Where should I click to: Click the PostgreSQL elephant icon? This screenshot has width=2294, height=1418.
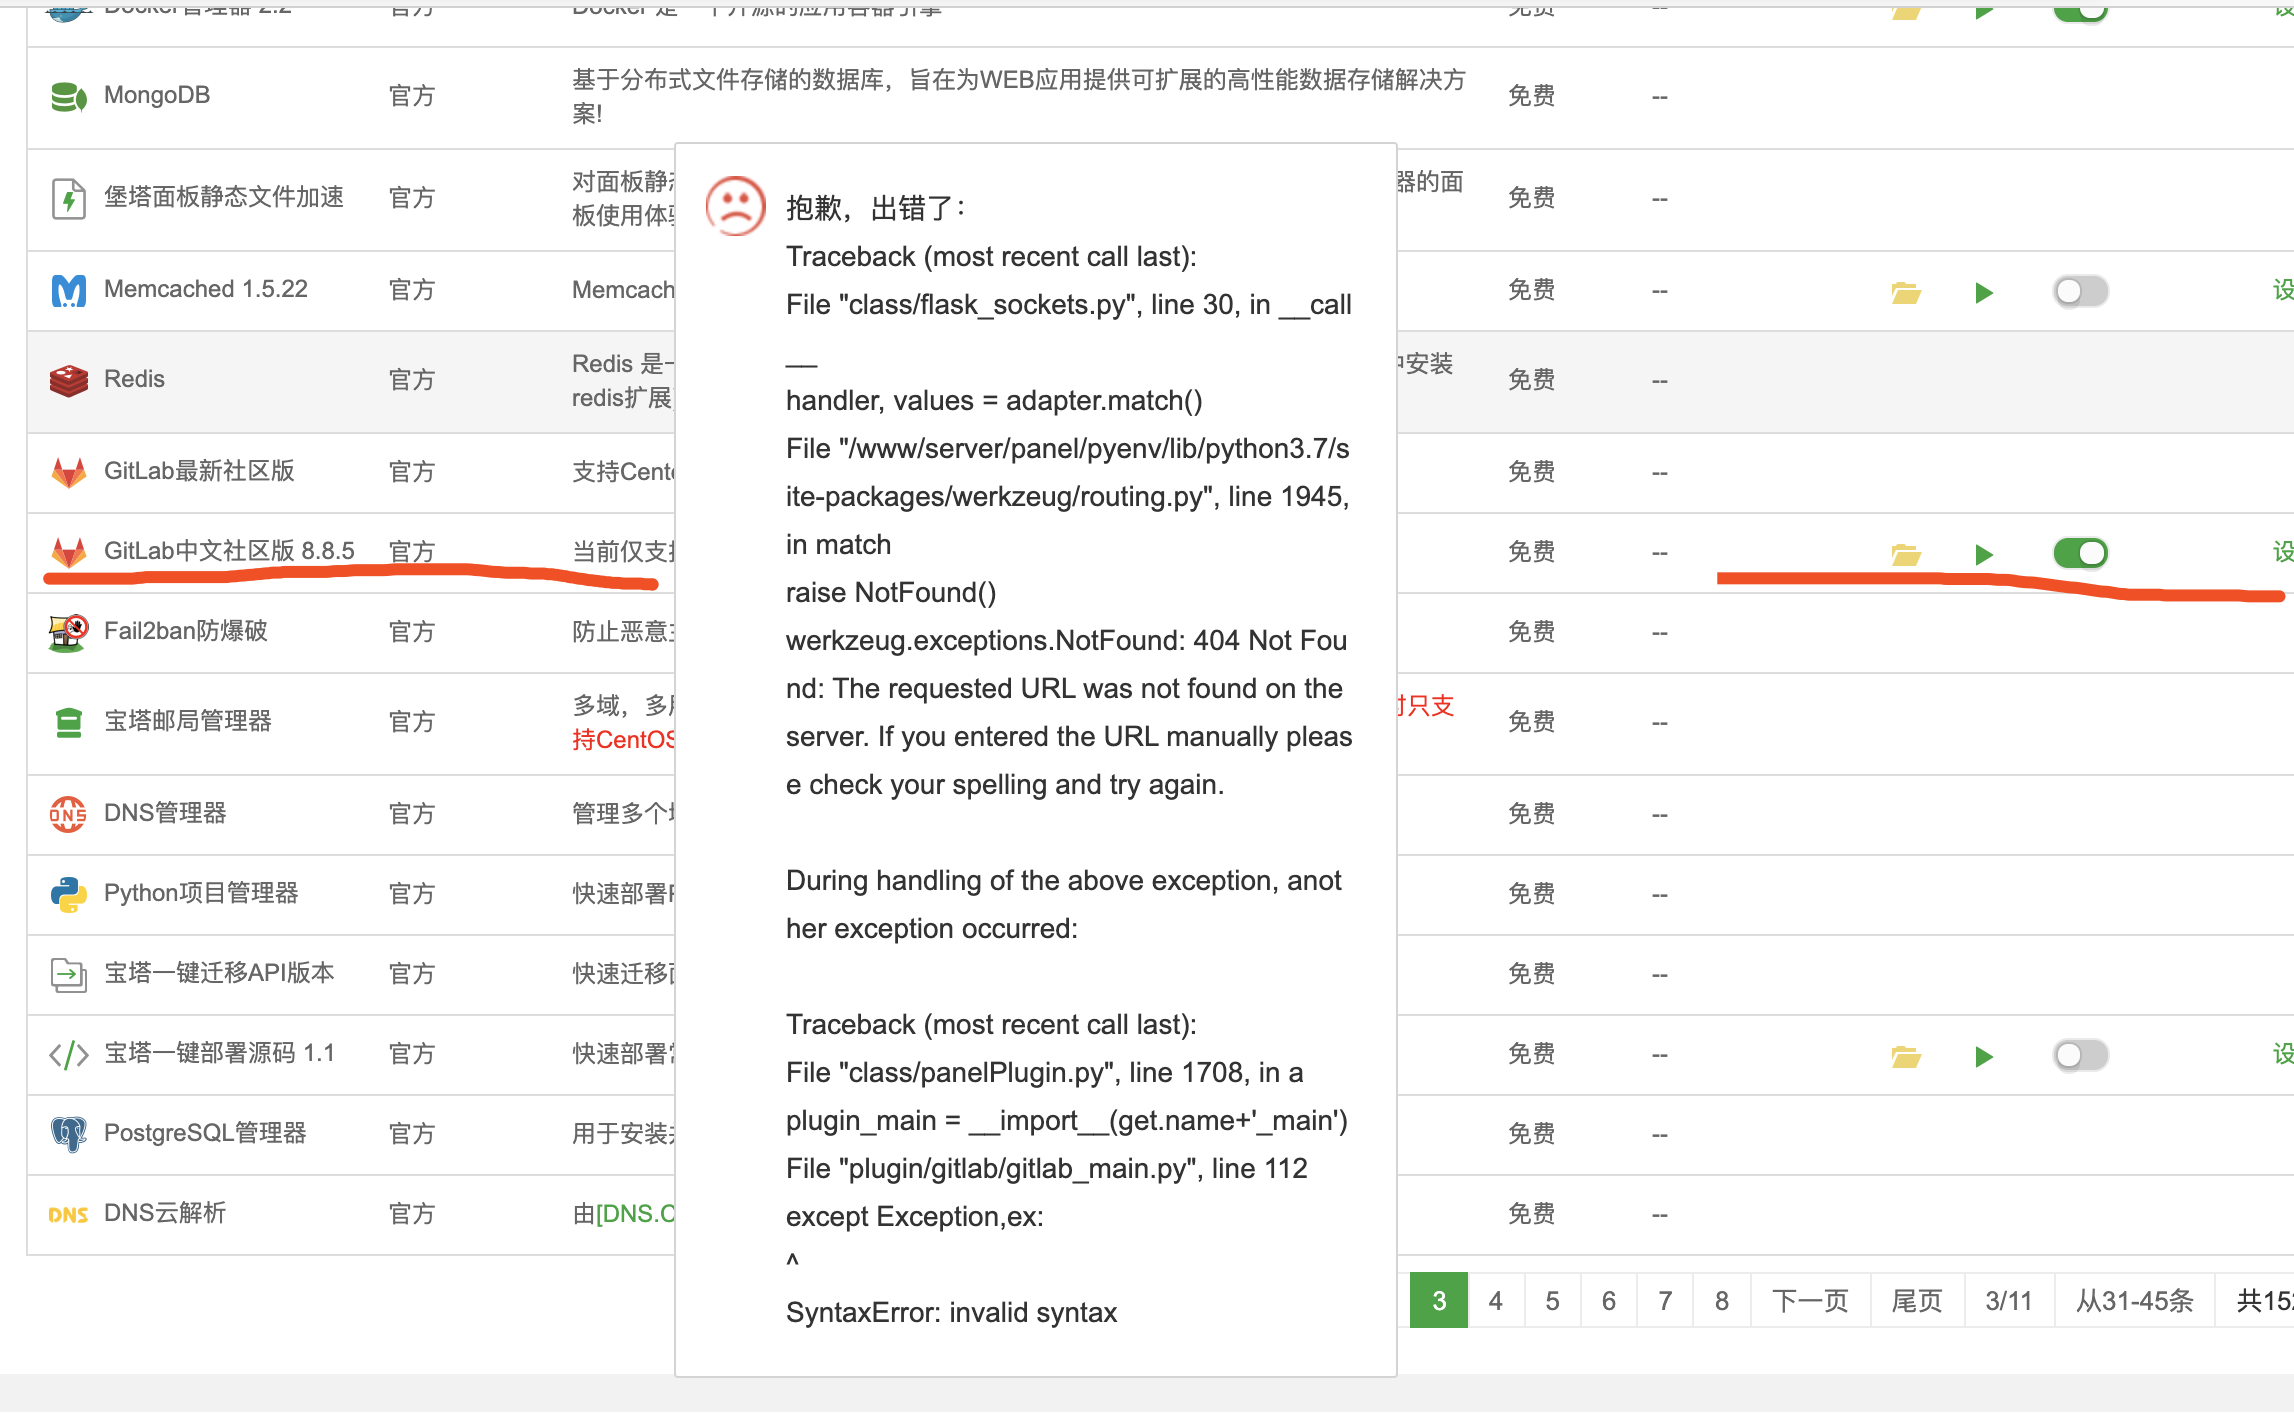(x=68, y=1134)
